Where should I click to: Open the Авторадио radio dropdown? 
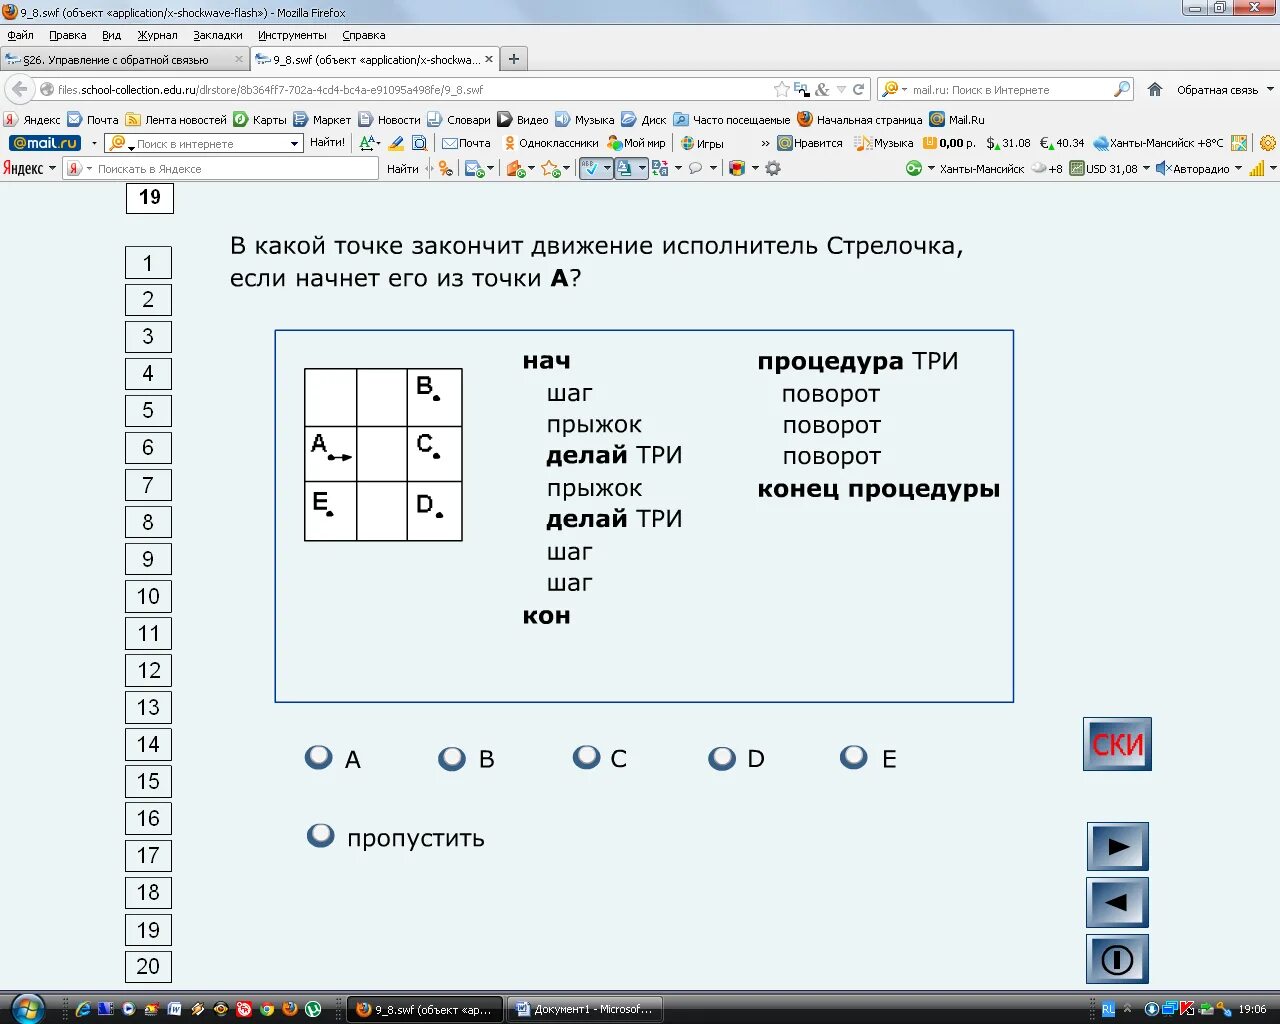pos(1199,168)
